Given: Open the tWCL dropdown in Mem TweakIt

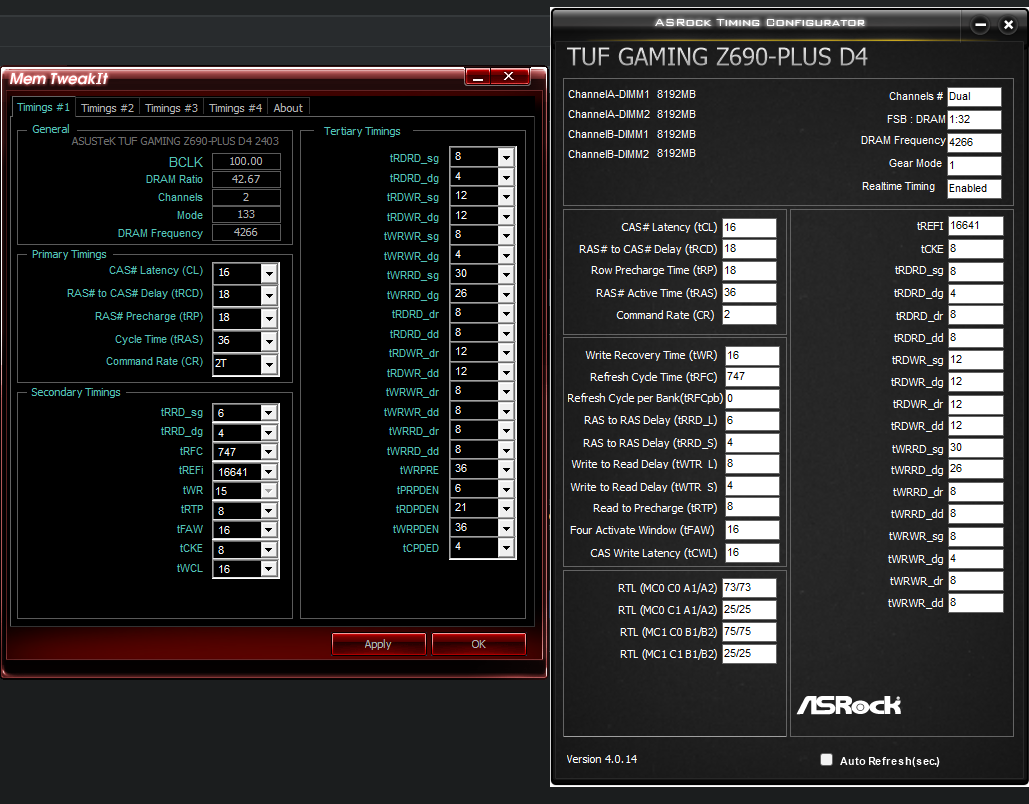Looking at the screenshot, I should click(268, 569).
